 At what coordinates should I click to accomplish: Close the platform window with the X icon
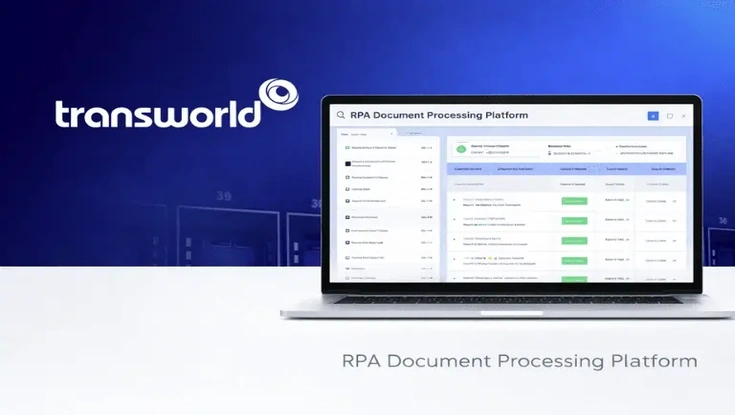(x=683, y=116)
